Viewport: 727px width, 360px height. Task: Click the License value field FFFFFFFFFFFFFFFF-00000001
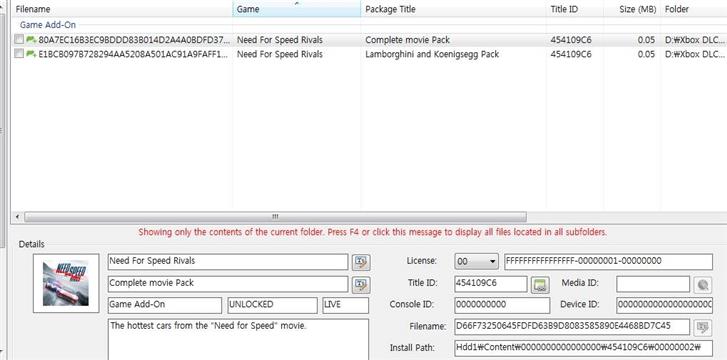pyautogui.click(x=608, y=262)
